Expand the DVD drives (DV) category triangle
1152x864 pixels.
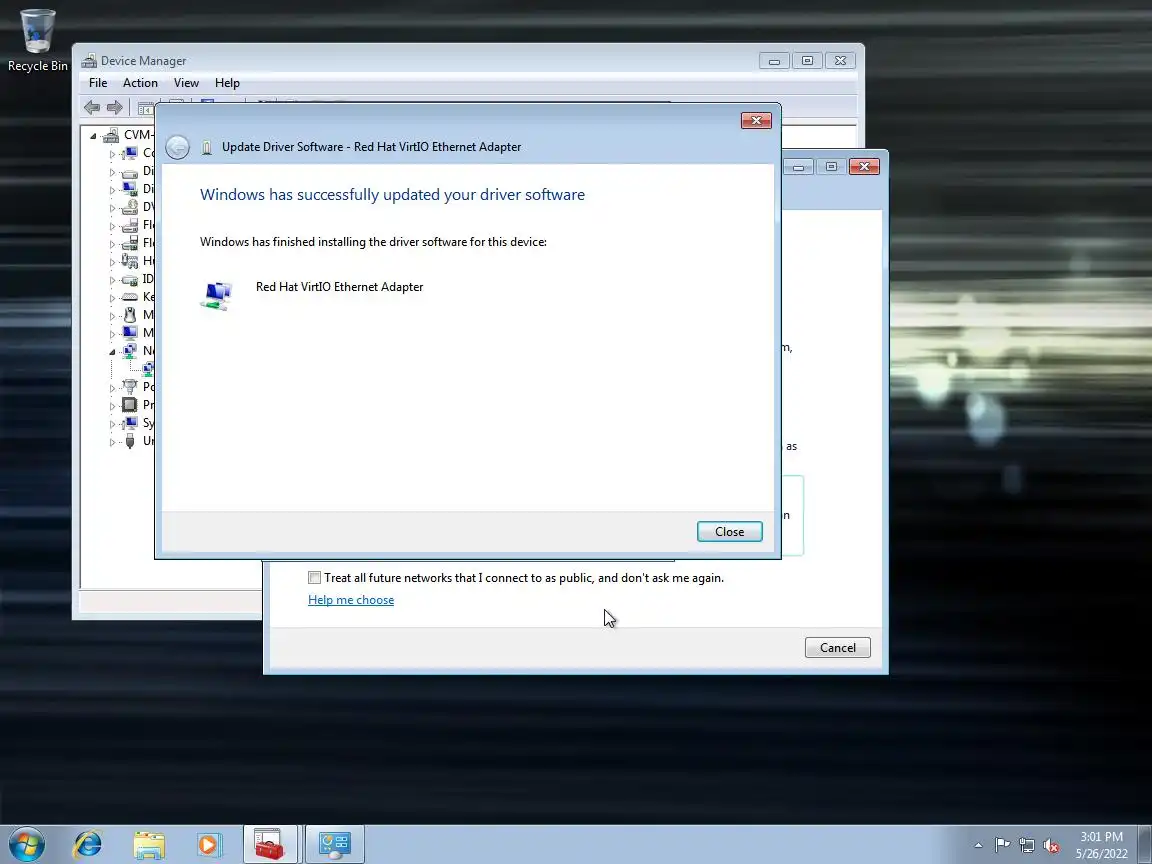tap(112, 208)
